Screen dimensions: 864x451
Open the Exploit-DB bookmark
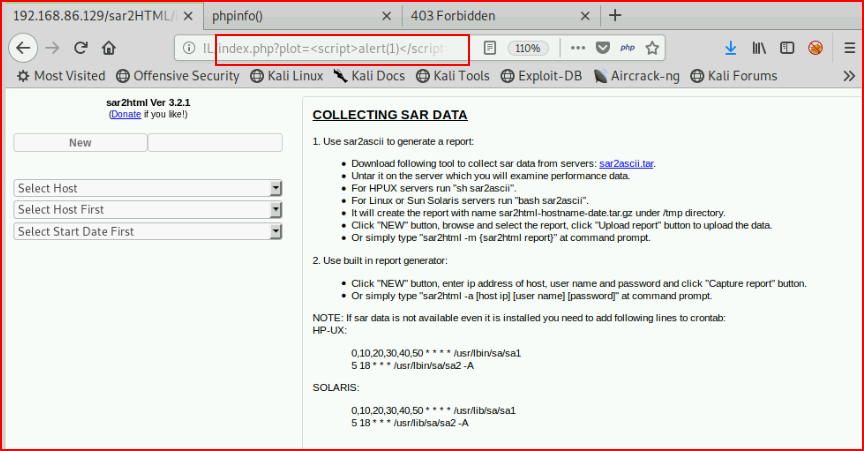click(541, 76)
